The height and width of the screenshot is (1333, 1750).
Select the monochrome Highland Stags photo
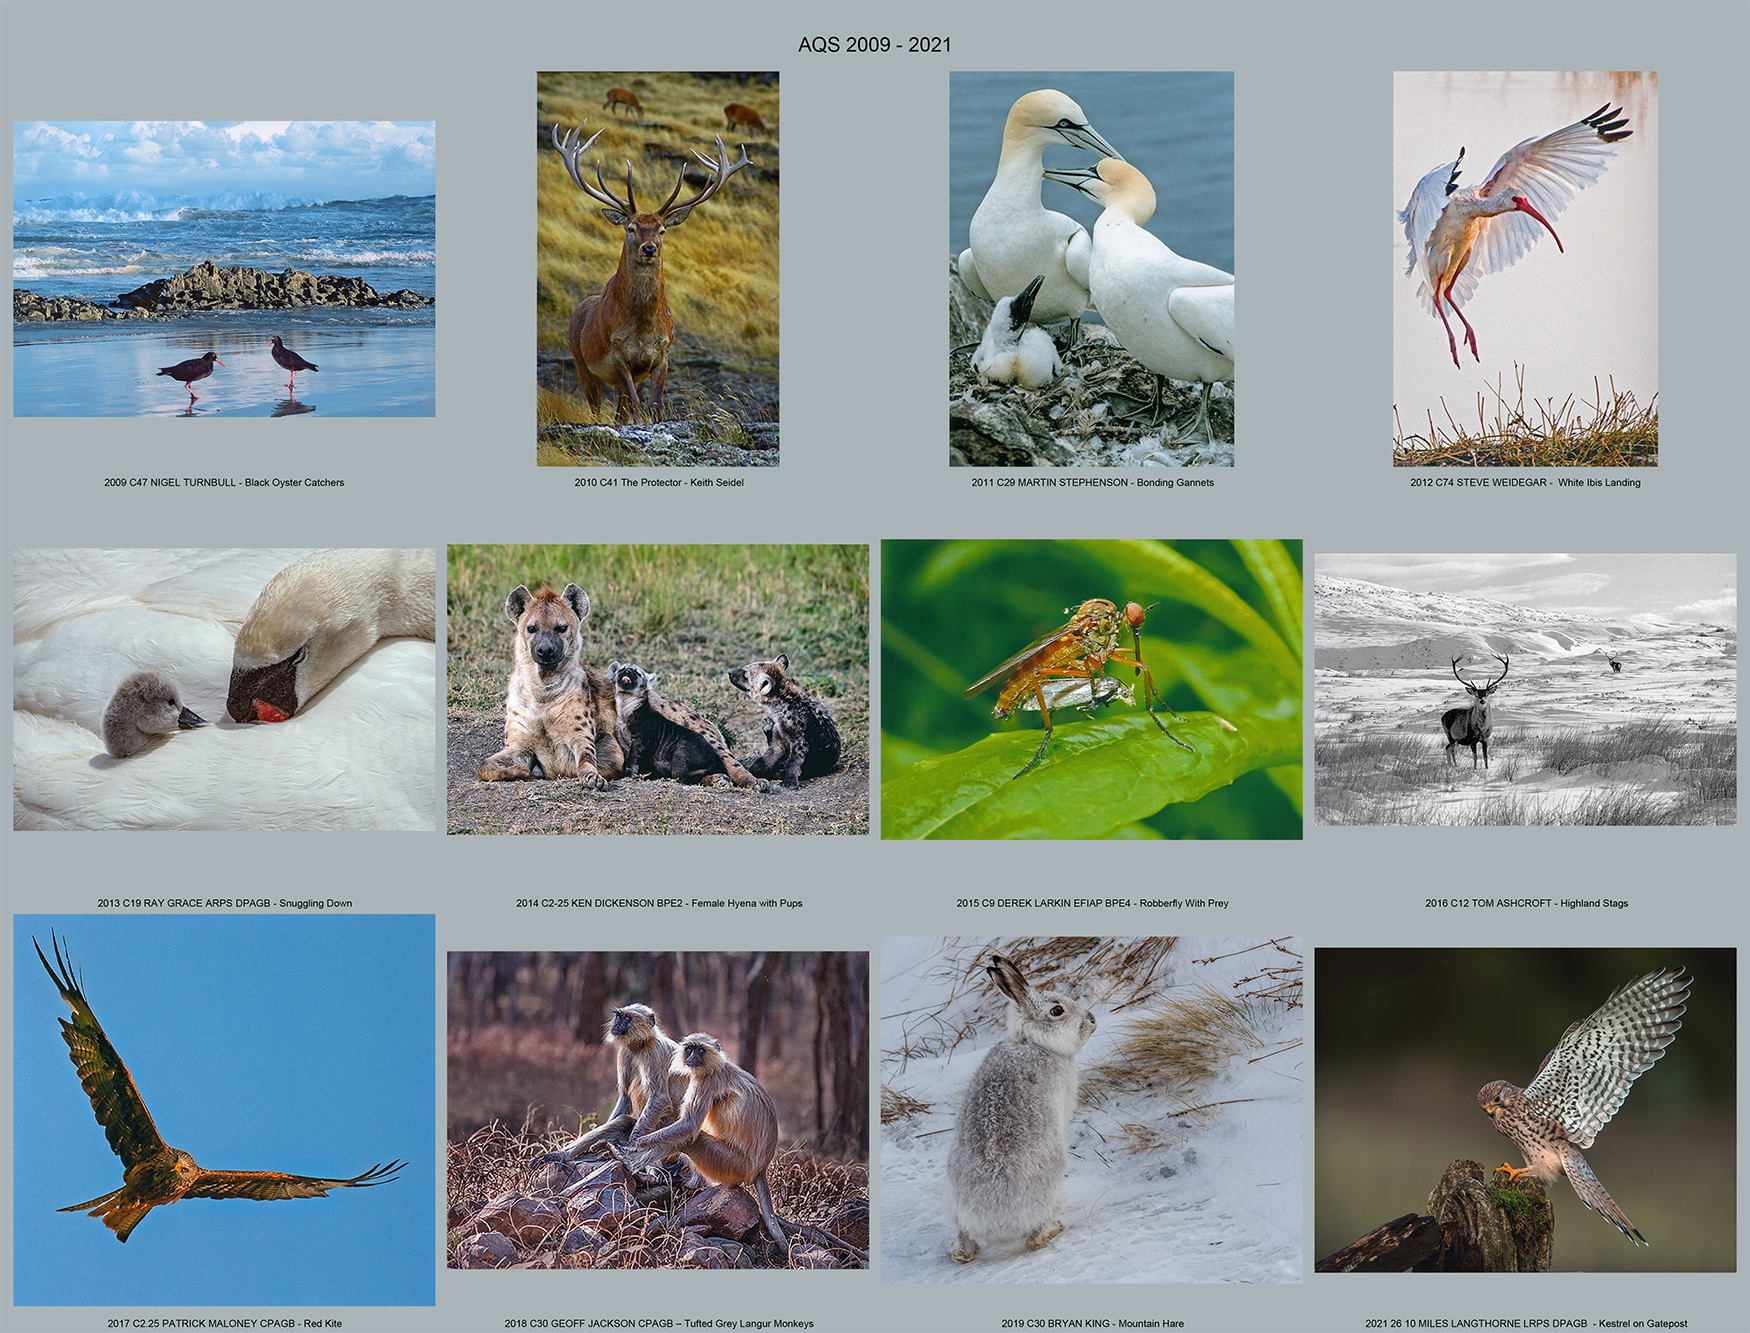pyautogui.click(x=1525, y=689)
